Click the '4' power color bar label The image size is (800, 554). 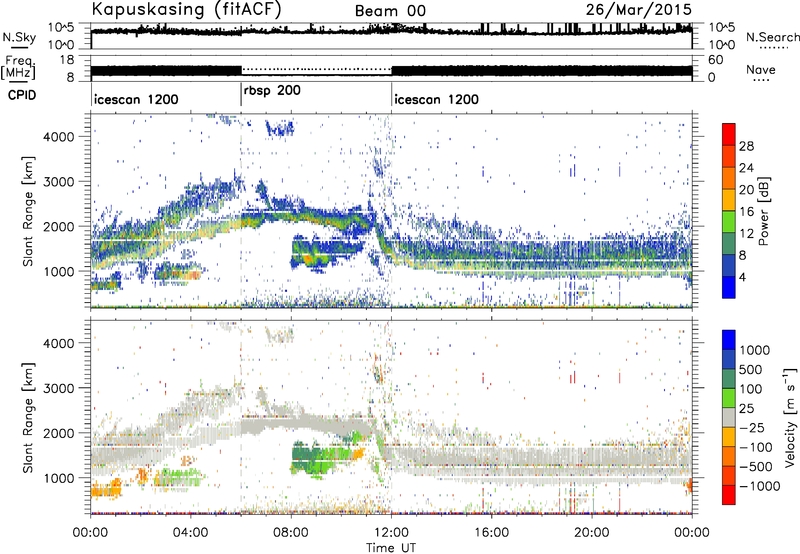pos(743,277)
